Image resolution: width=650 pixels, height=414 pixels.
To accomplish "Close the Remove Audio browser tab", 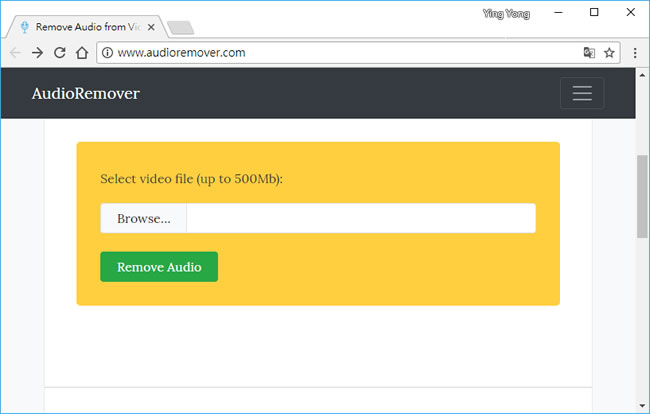I will pyautogui.click(x=151, y=27).
